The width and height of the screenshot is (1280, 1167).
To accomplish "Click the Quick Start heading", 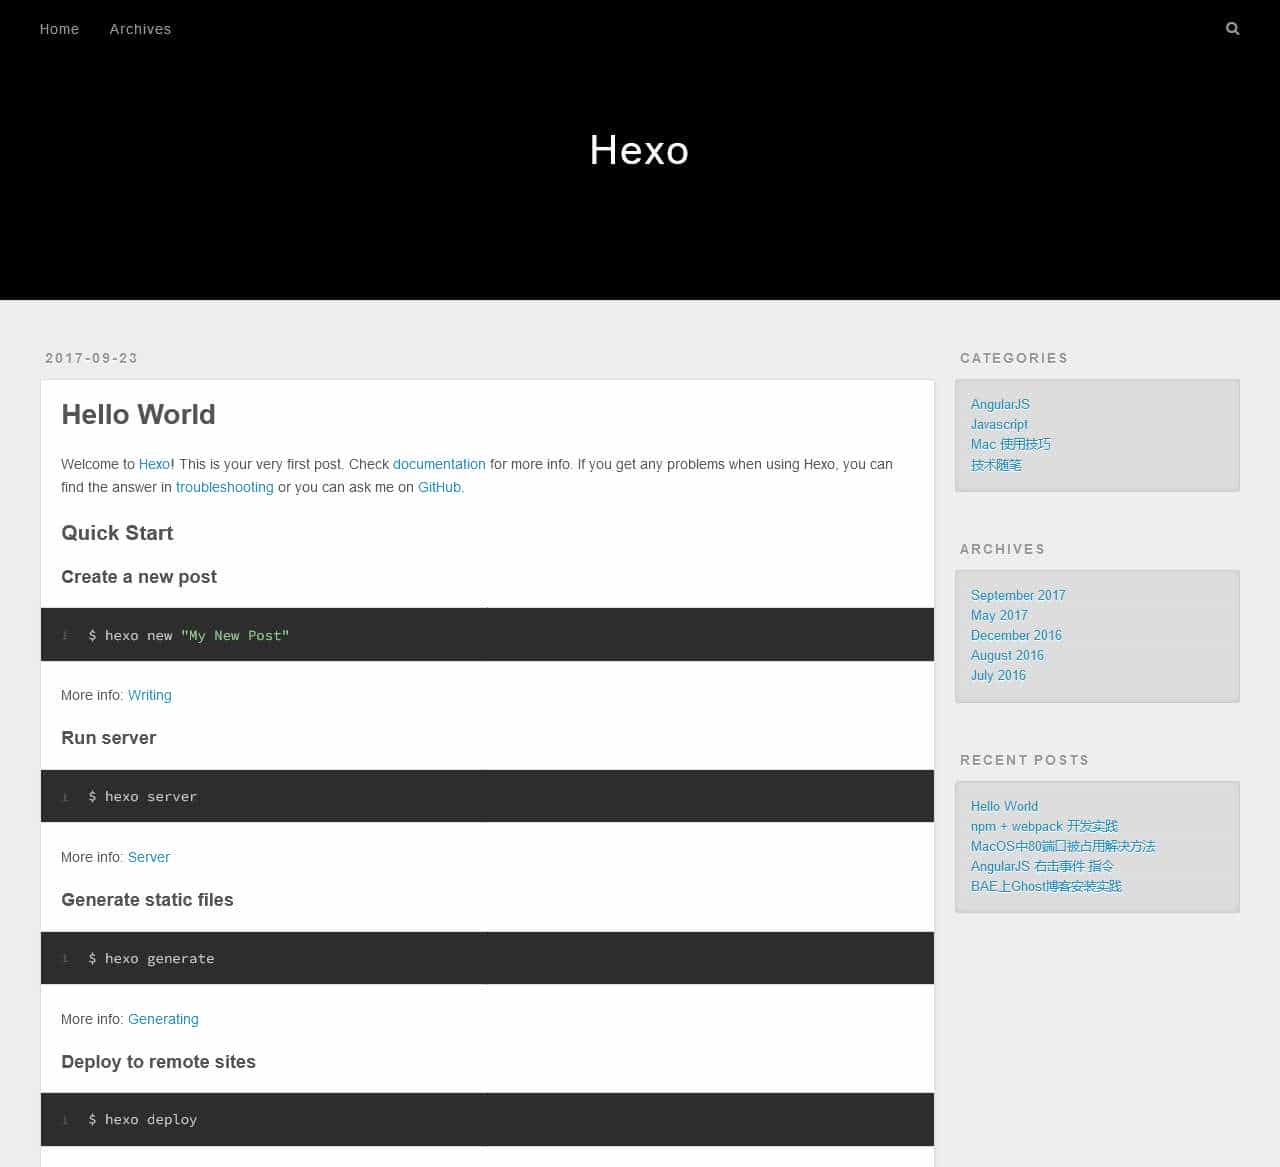I will (x=117, y=533).
